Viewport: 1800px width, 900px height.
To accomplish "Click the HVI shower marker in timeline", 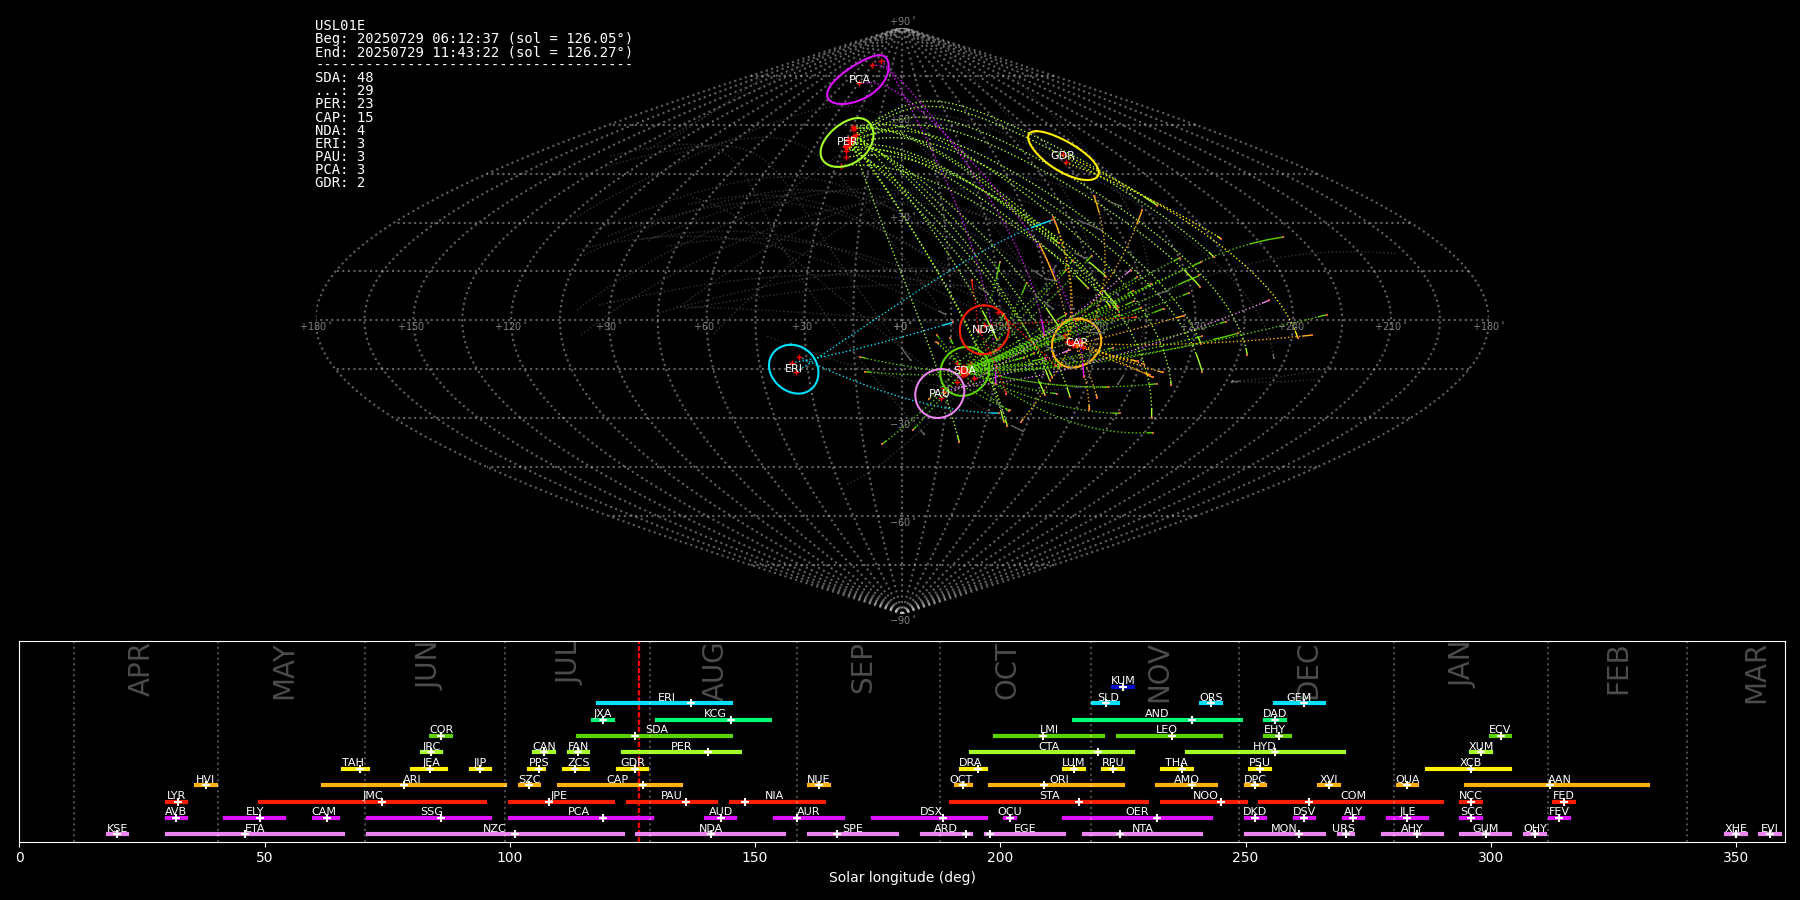I will (206, 785).
